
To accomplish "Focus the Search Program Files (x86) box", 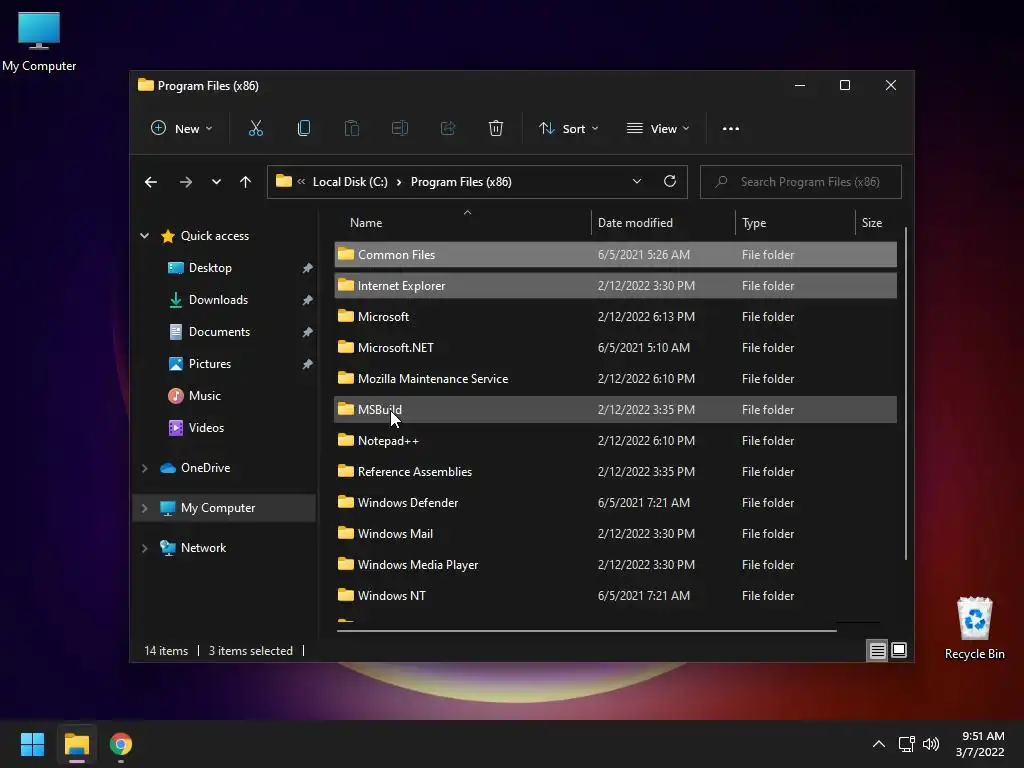I will point(801,182).
